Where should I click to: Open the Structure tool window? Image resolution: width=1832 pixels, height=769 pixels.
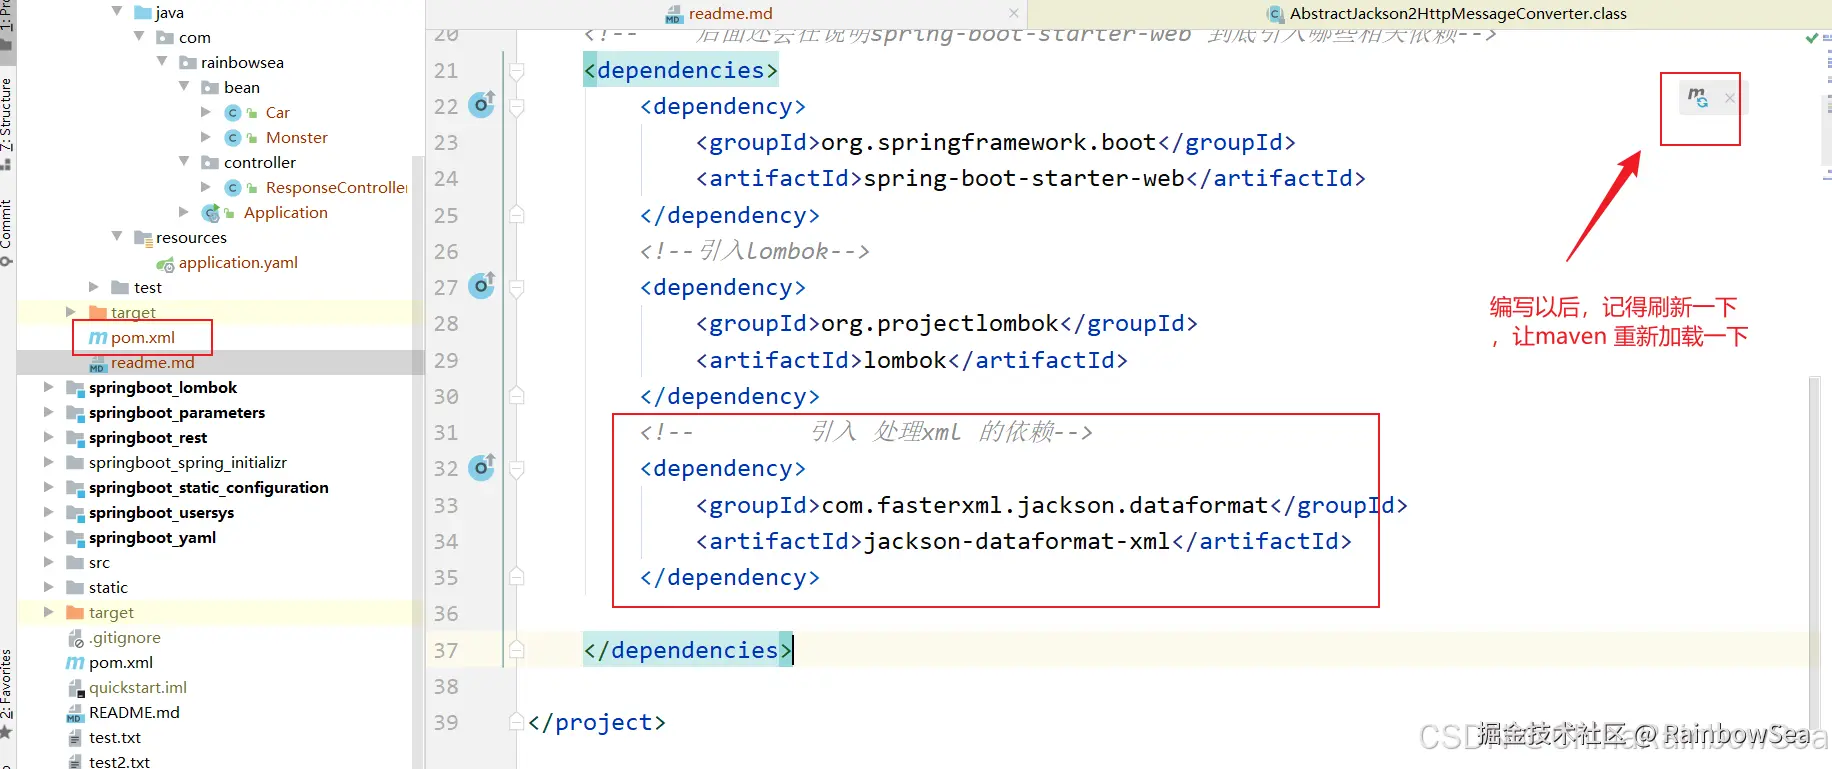coord(6,122)
